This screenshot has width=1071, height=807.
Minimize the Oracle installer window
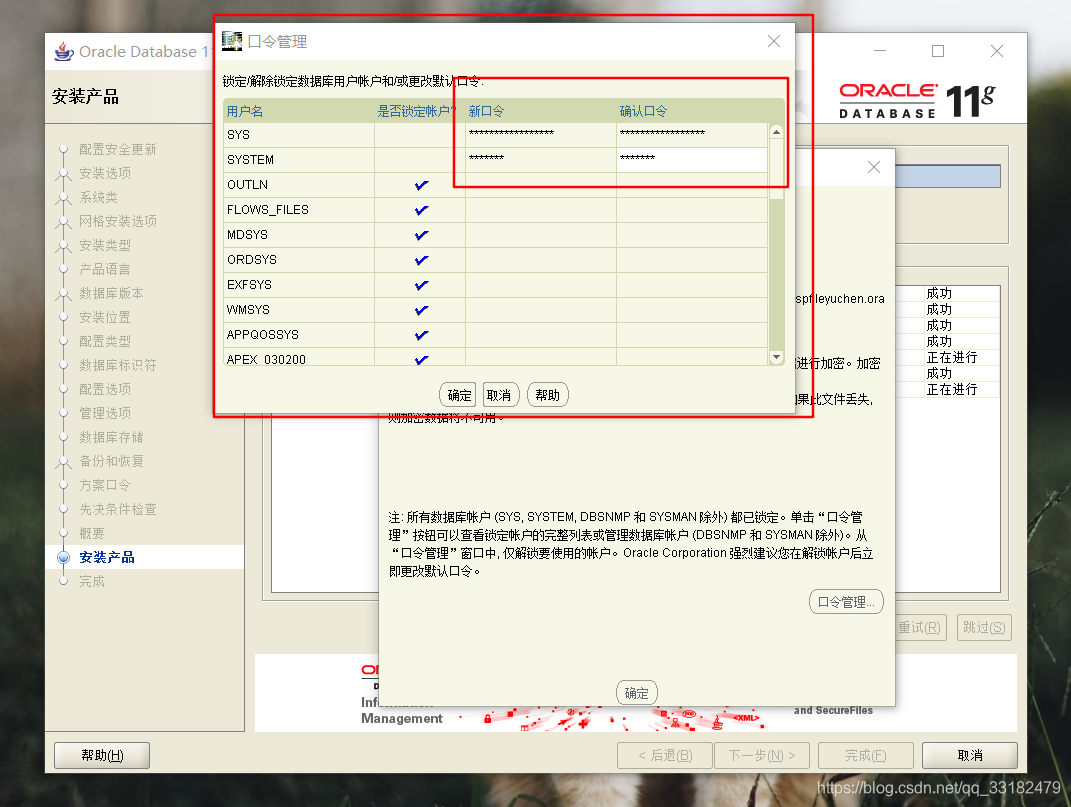click(x=880, y=51)
